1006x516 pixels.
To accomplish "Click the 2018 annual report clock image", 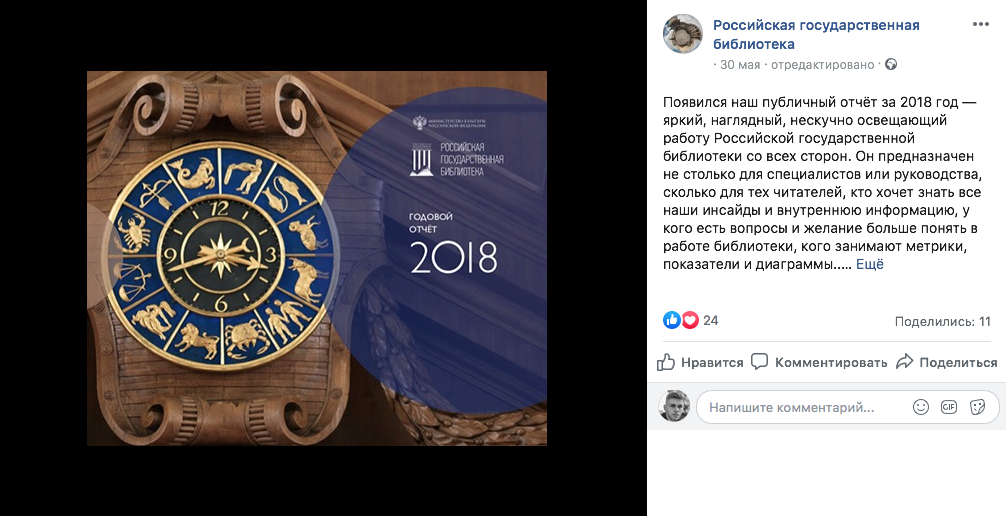I will tap(317, 258).
